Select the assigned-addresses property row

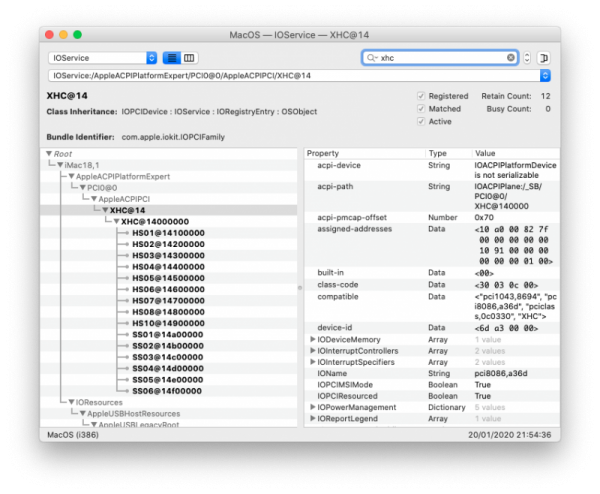coord(432,245)
